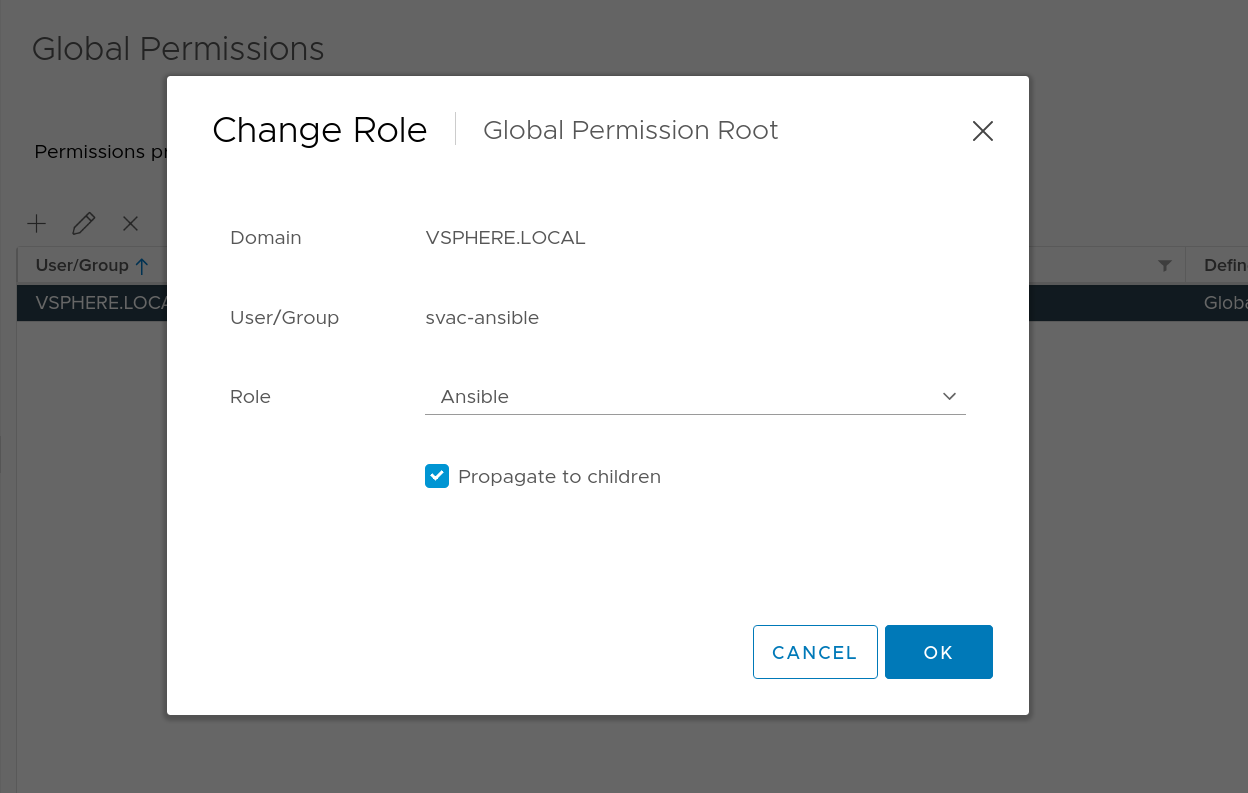Click the 'Global Permission Root' subtitle

(630, 131)
